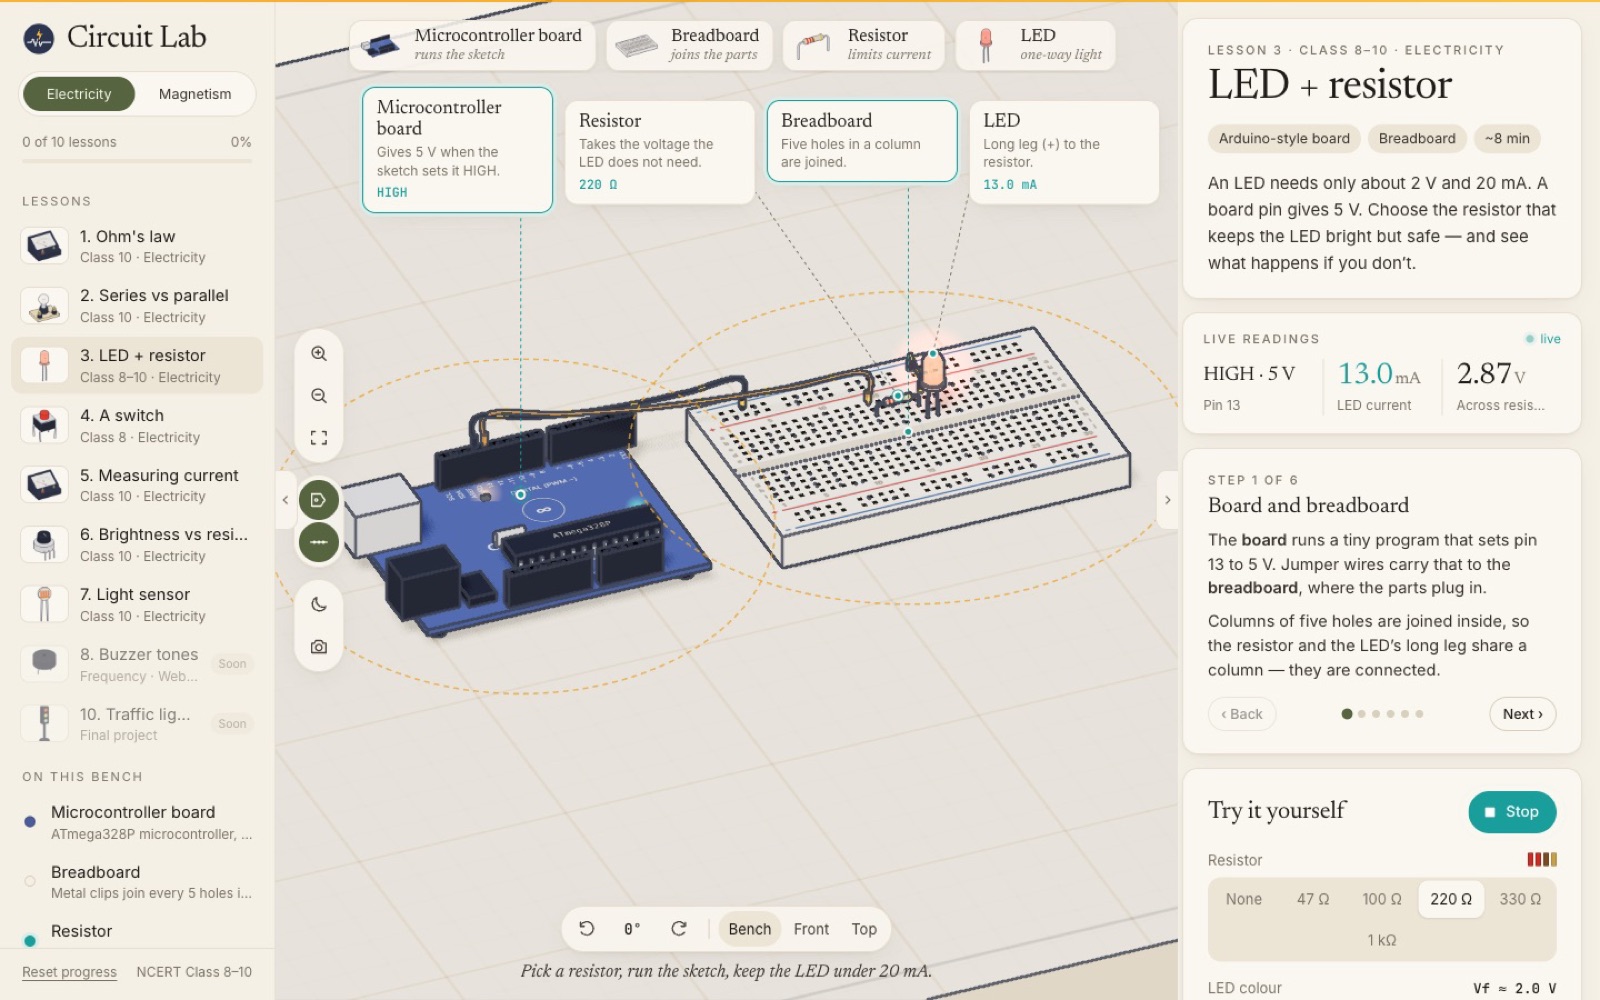This screenshot has height=1000, width=1600.
Task: Rotate view clockwise
Action: tap(679, 929)
